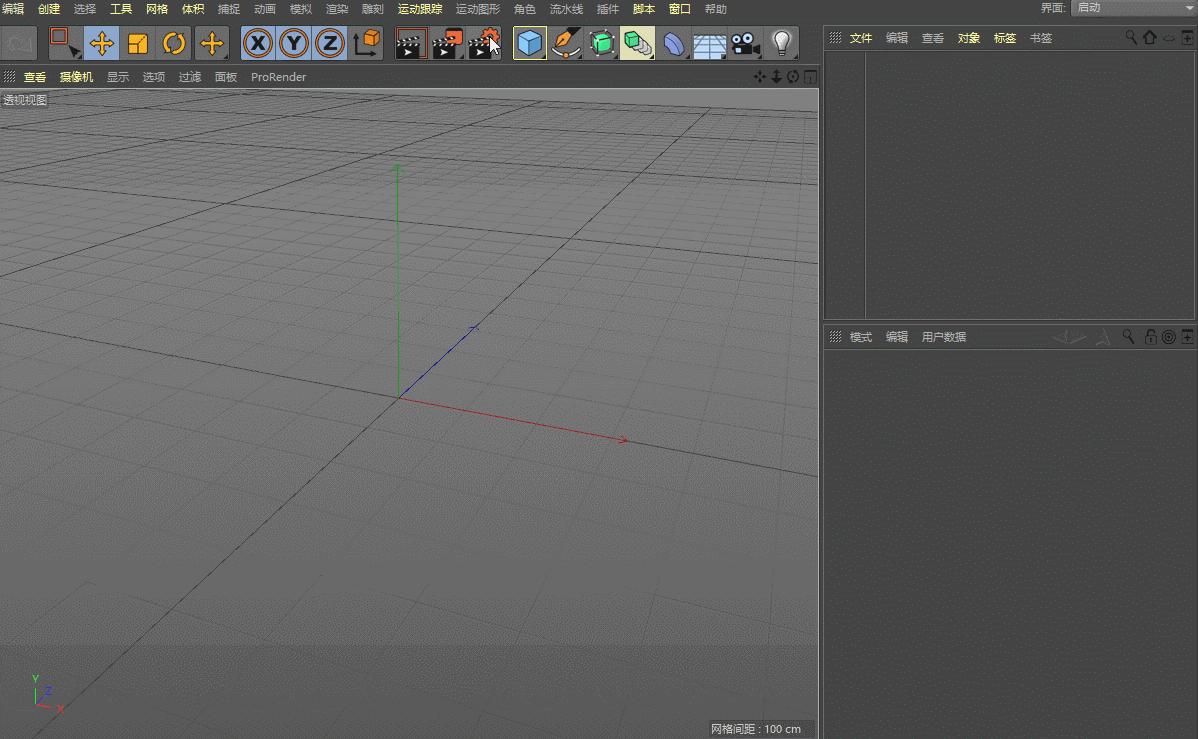
Task: Add a light bulb object
Action: pos(782,44)
